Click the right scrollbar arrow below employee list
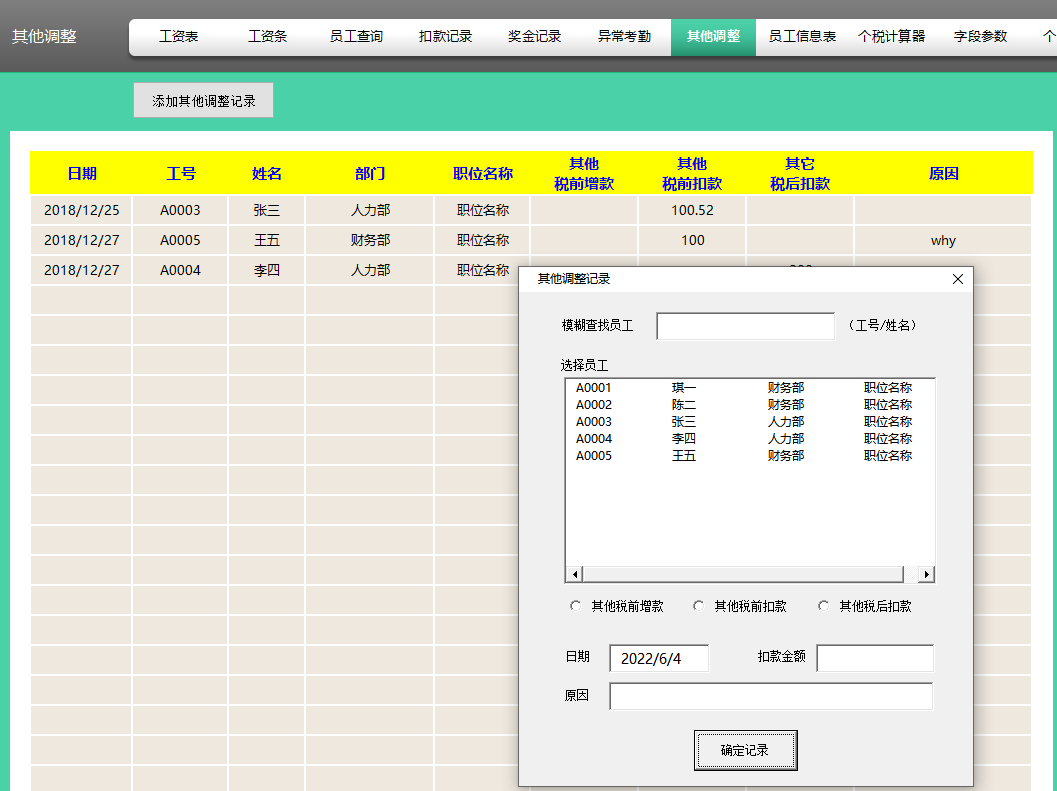The image size is (1057, 791). point(925,573)
